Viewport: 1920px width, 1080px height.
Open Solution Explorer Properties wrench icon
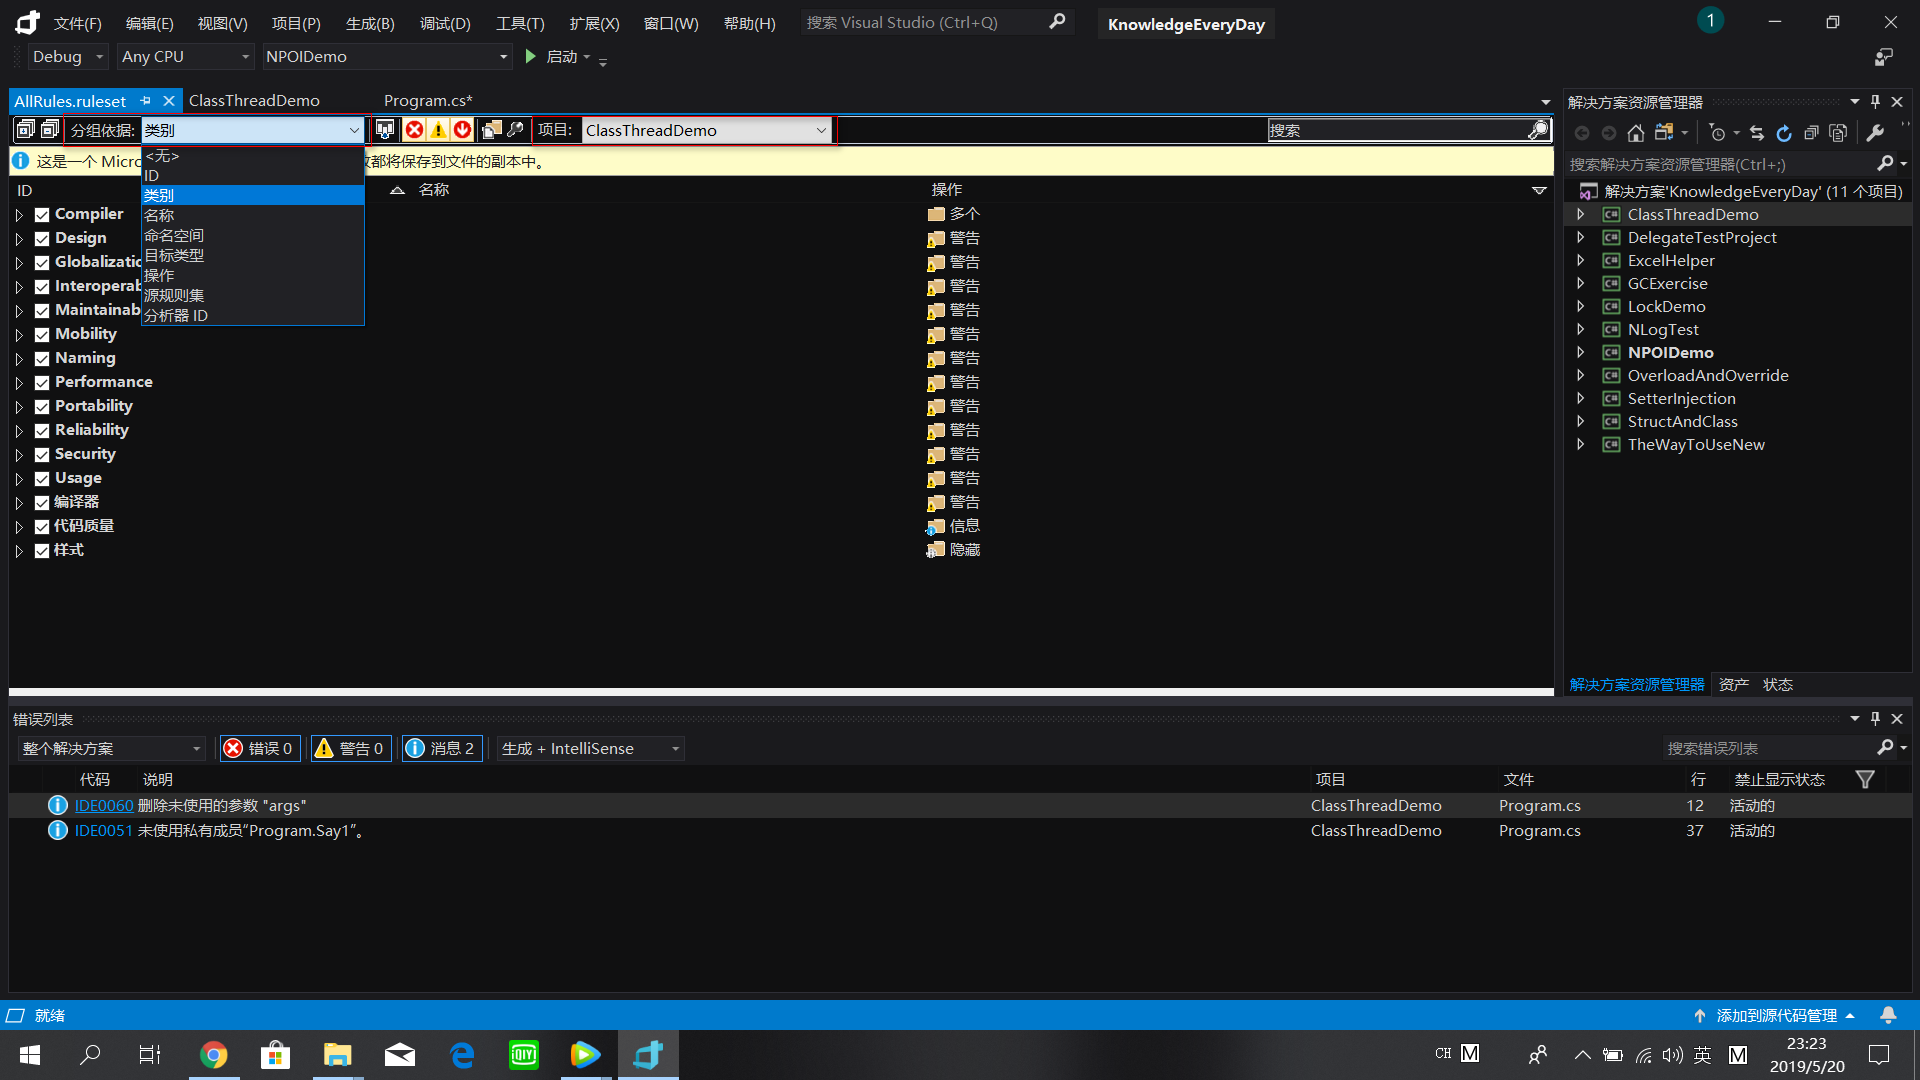click(x=1875, y=132)
